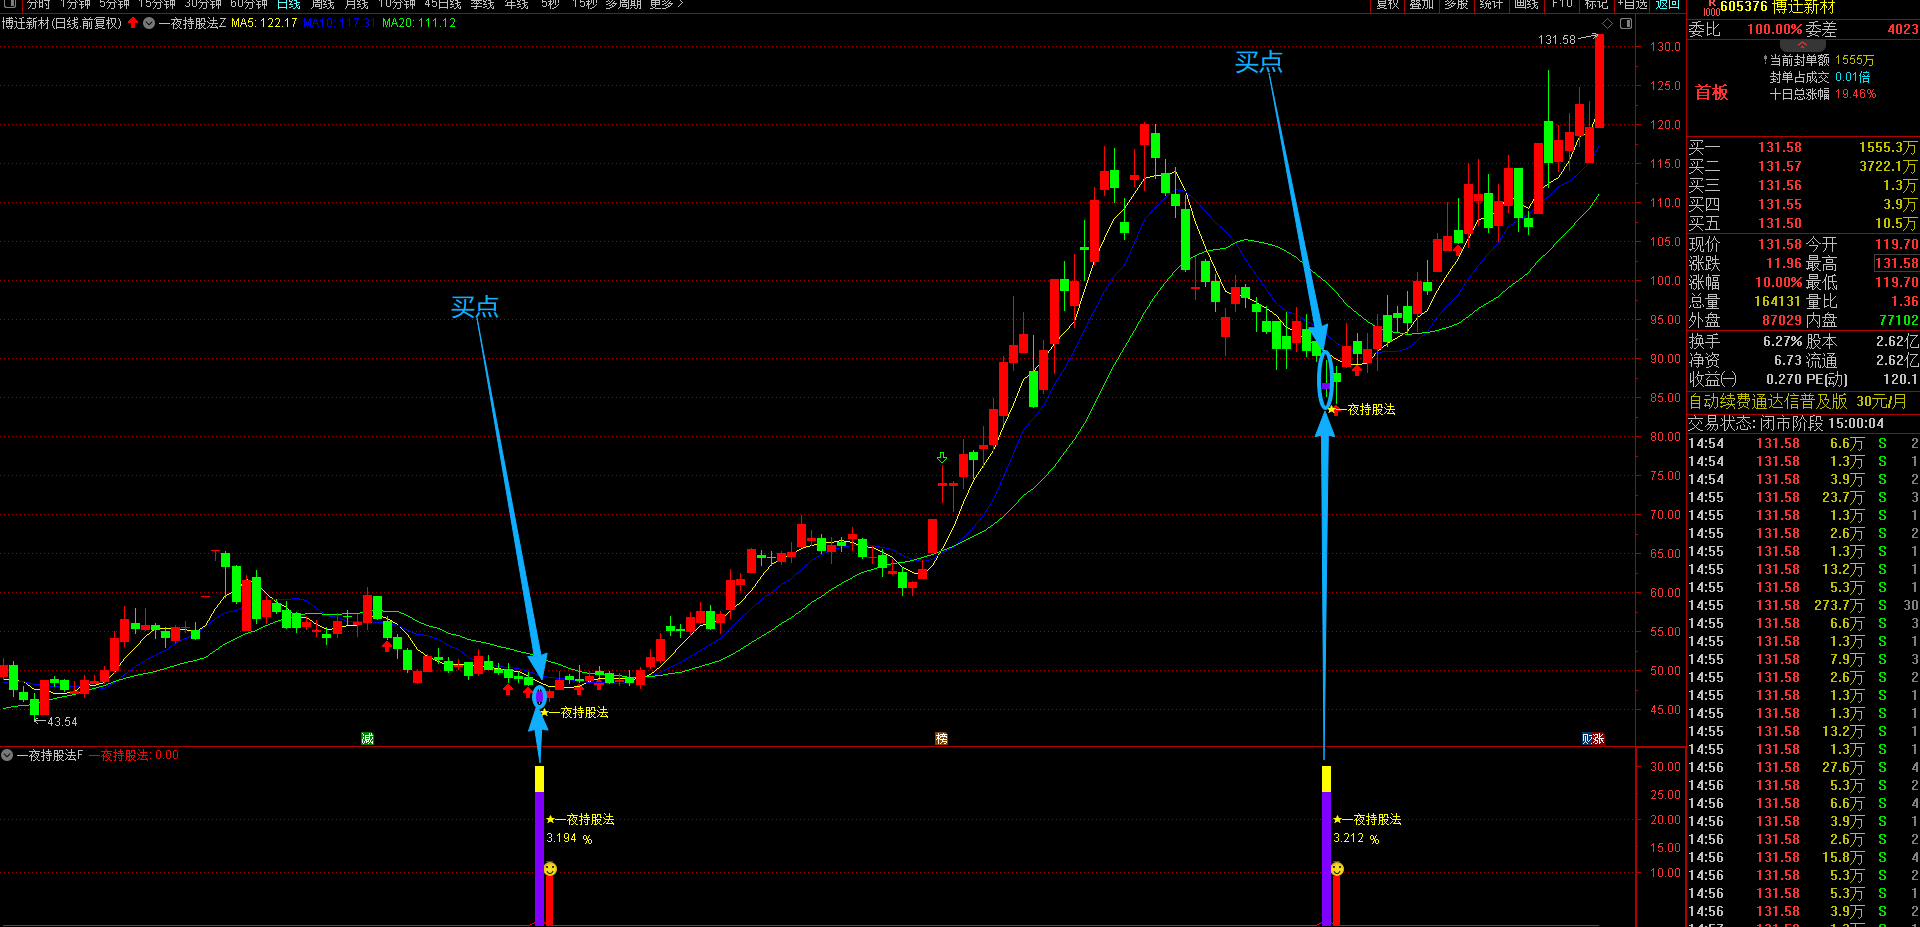Viewport: 1920px width, 927px height.
Task: Expand the 一夜持股法F sub-indicator dropdown circle
Action: [7, 755]
